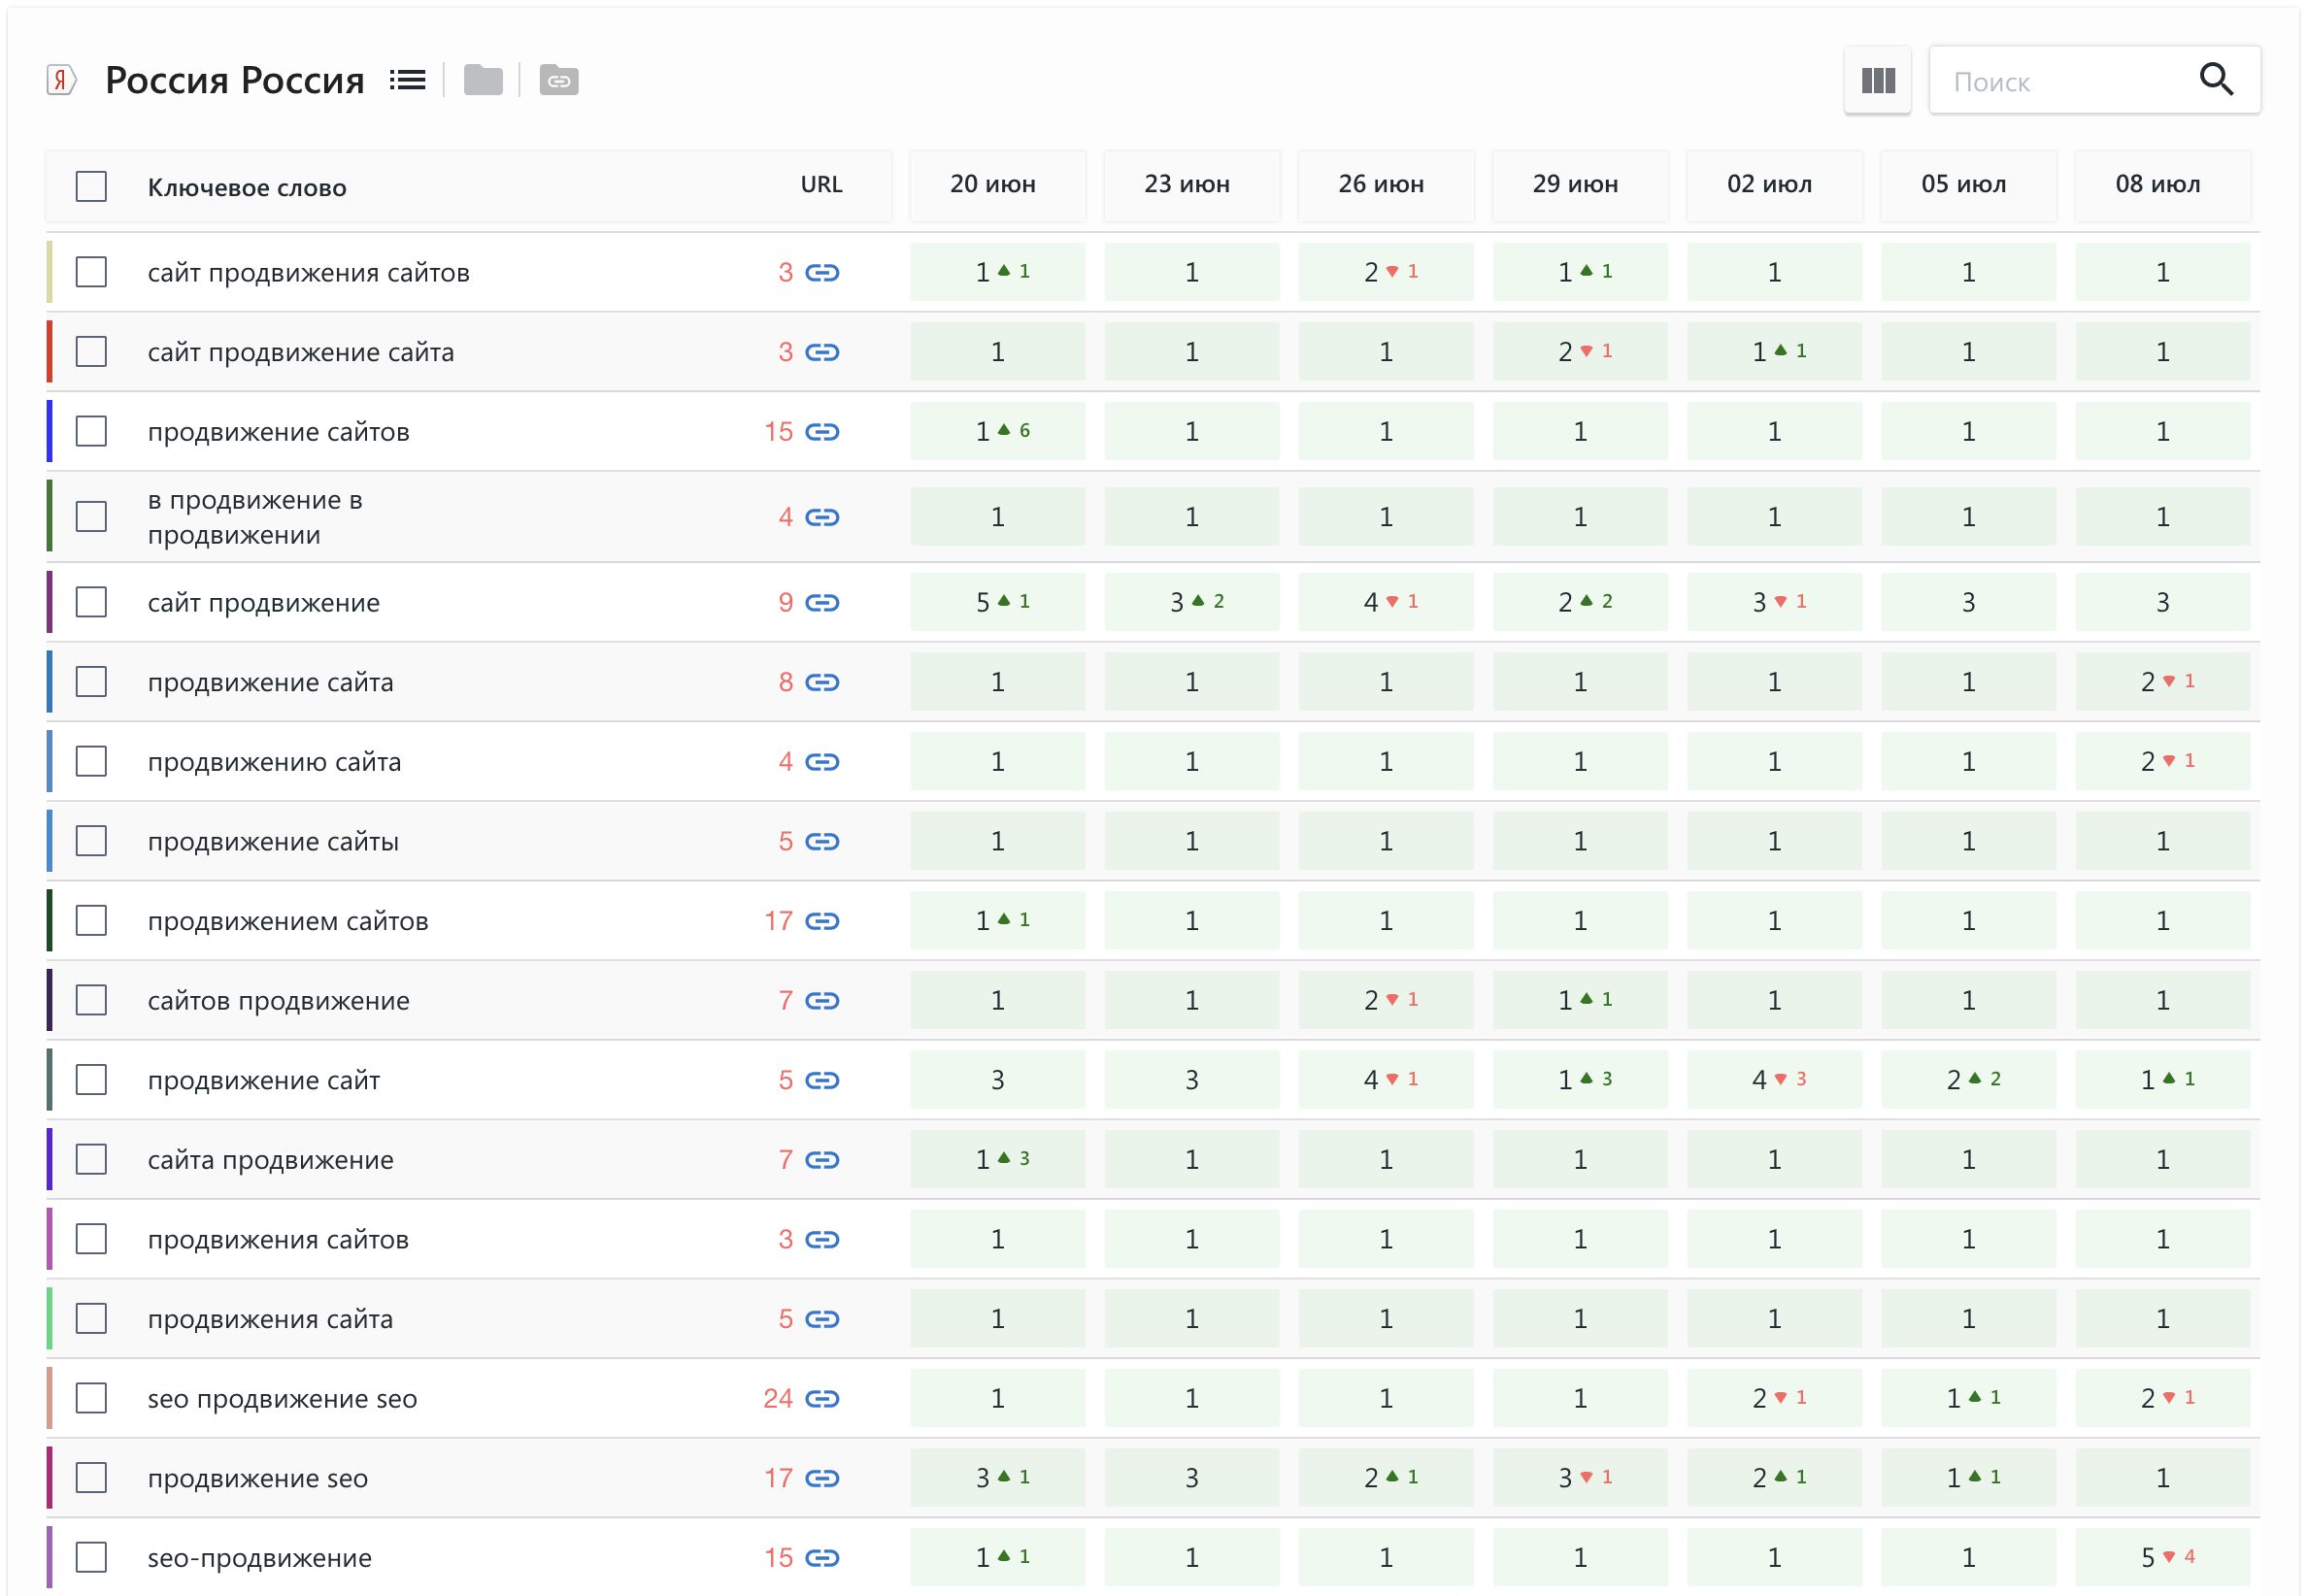Switch to keyword list view icon
Viewport: 2307px width, 1596px height.
[x=407, y=80]
